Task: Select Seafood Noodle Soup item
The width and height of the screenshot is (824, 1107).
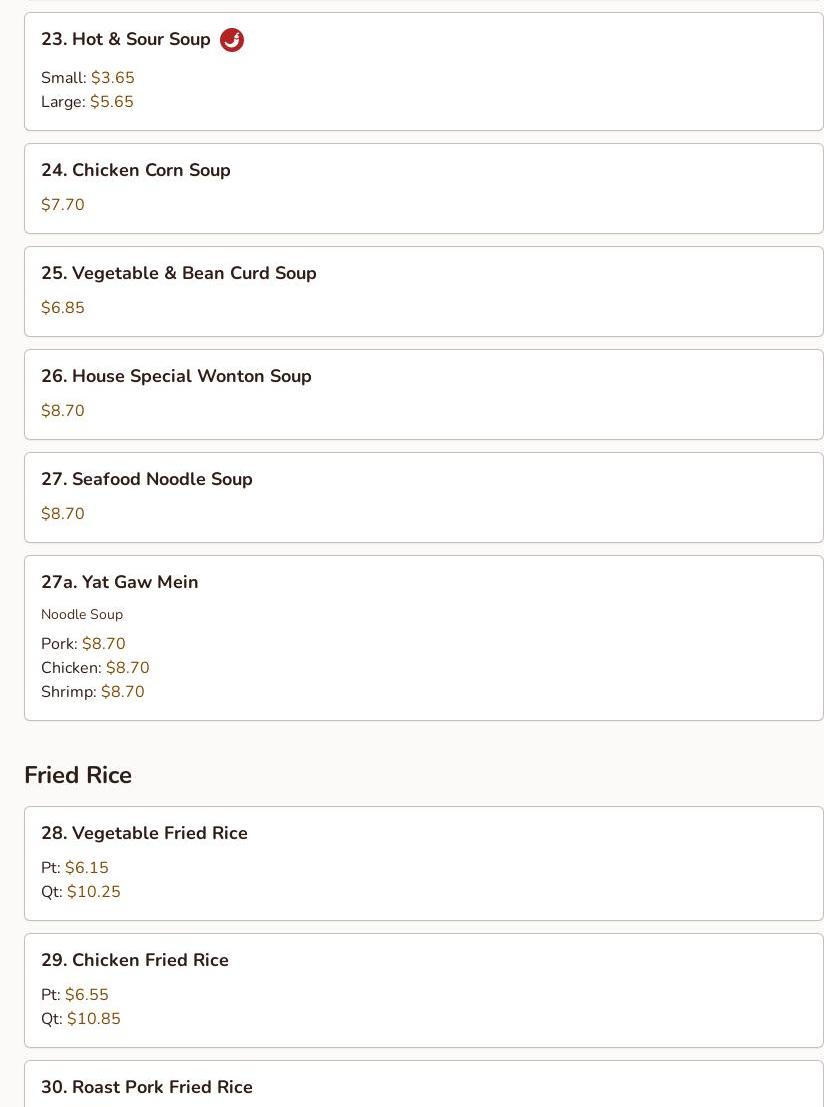Action: (424, 498)
